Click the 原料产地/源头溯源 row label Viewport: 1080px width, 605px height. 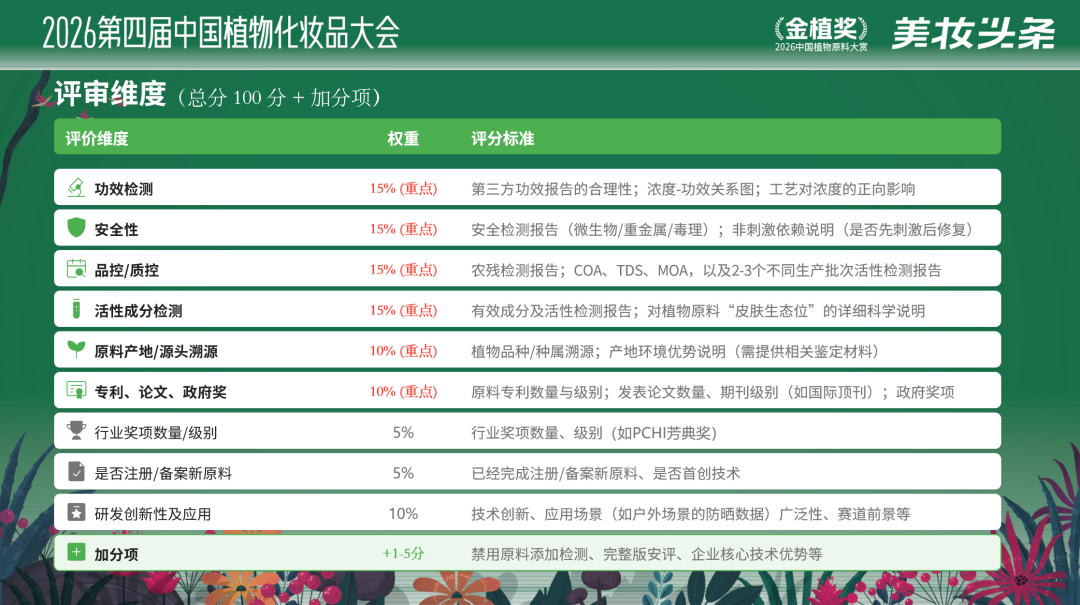156,351
